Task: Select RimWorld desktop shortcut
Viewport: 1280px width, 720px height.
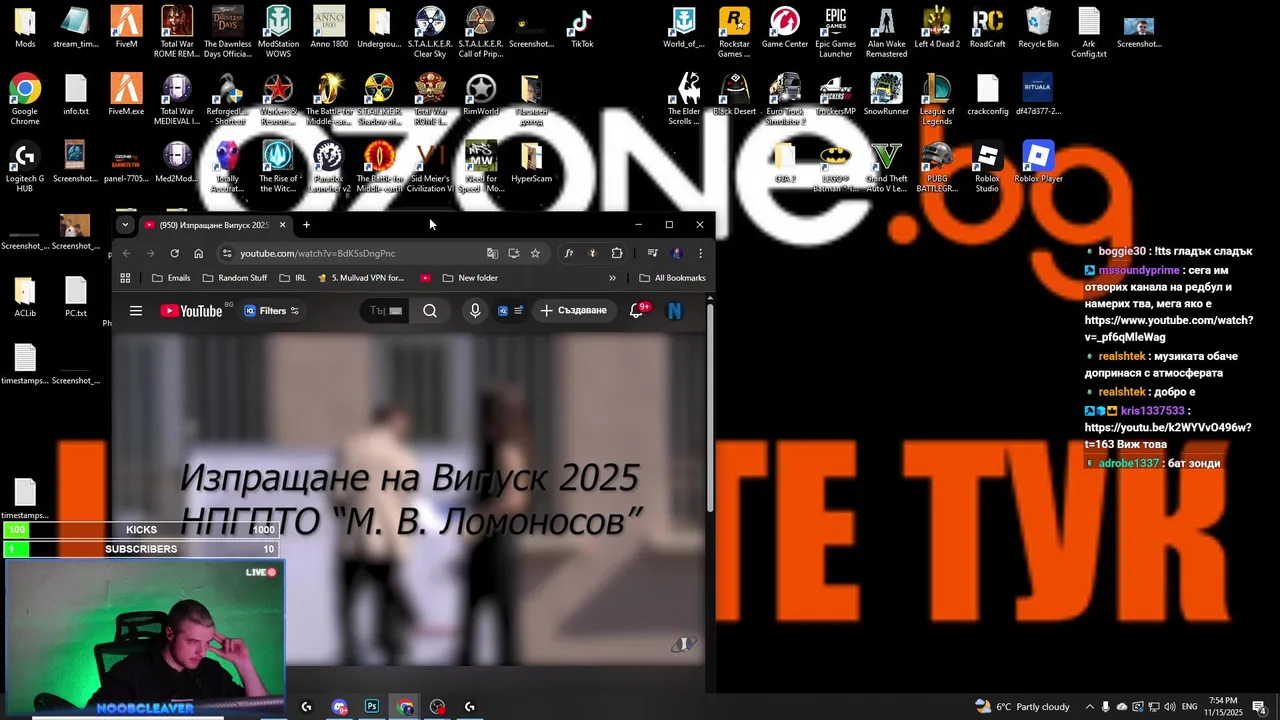Action: pos(481,95)
